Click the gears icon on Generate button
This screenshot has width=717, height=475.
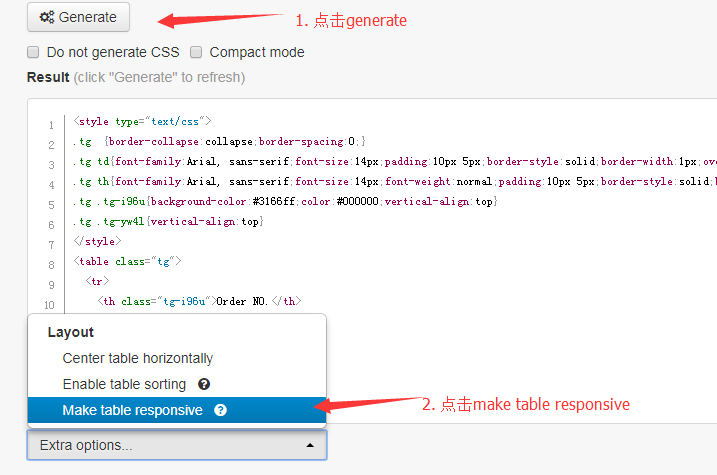(47, 17)
